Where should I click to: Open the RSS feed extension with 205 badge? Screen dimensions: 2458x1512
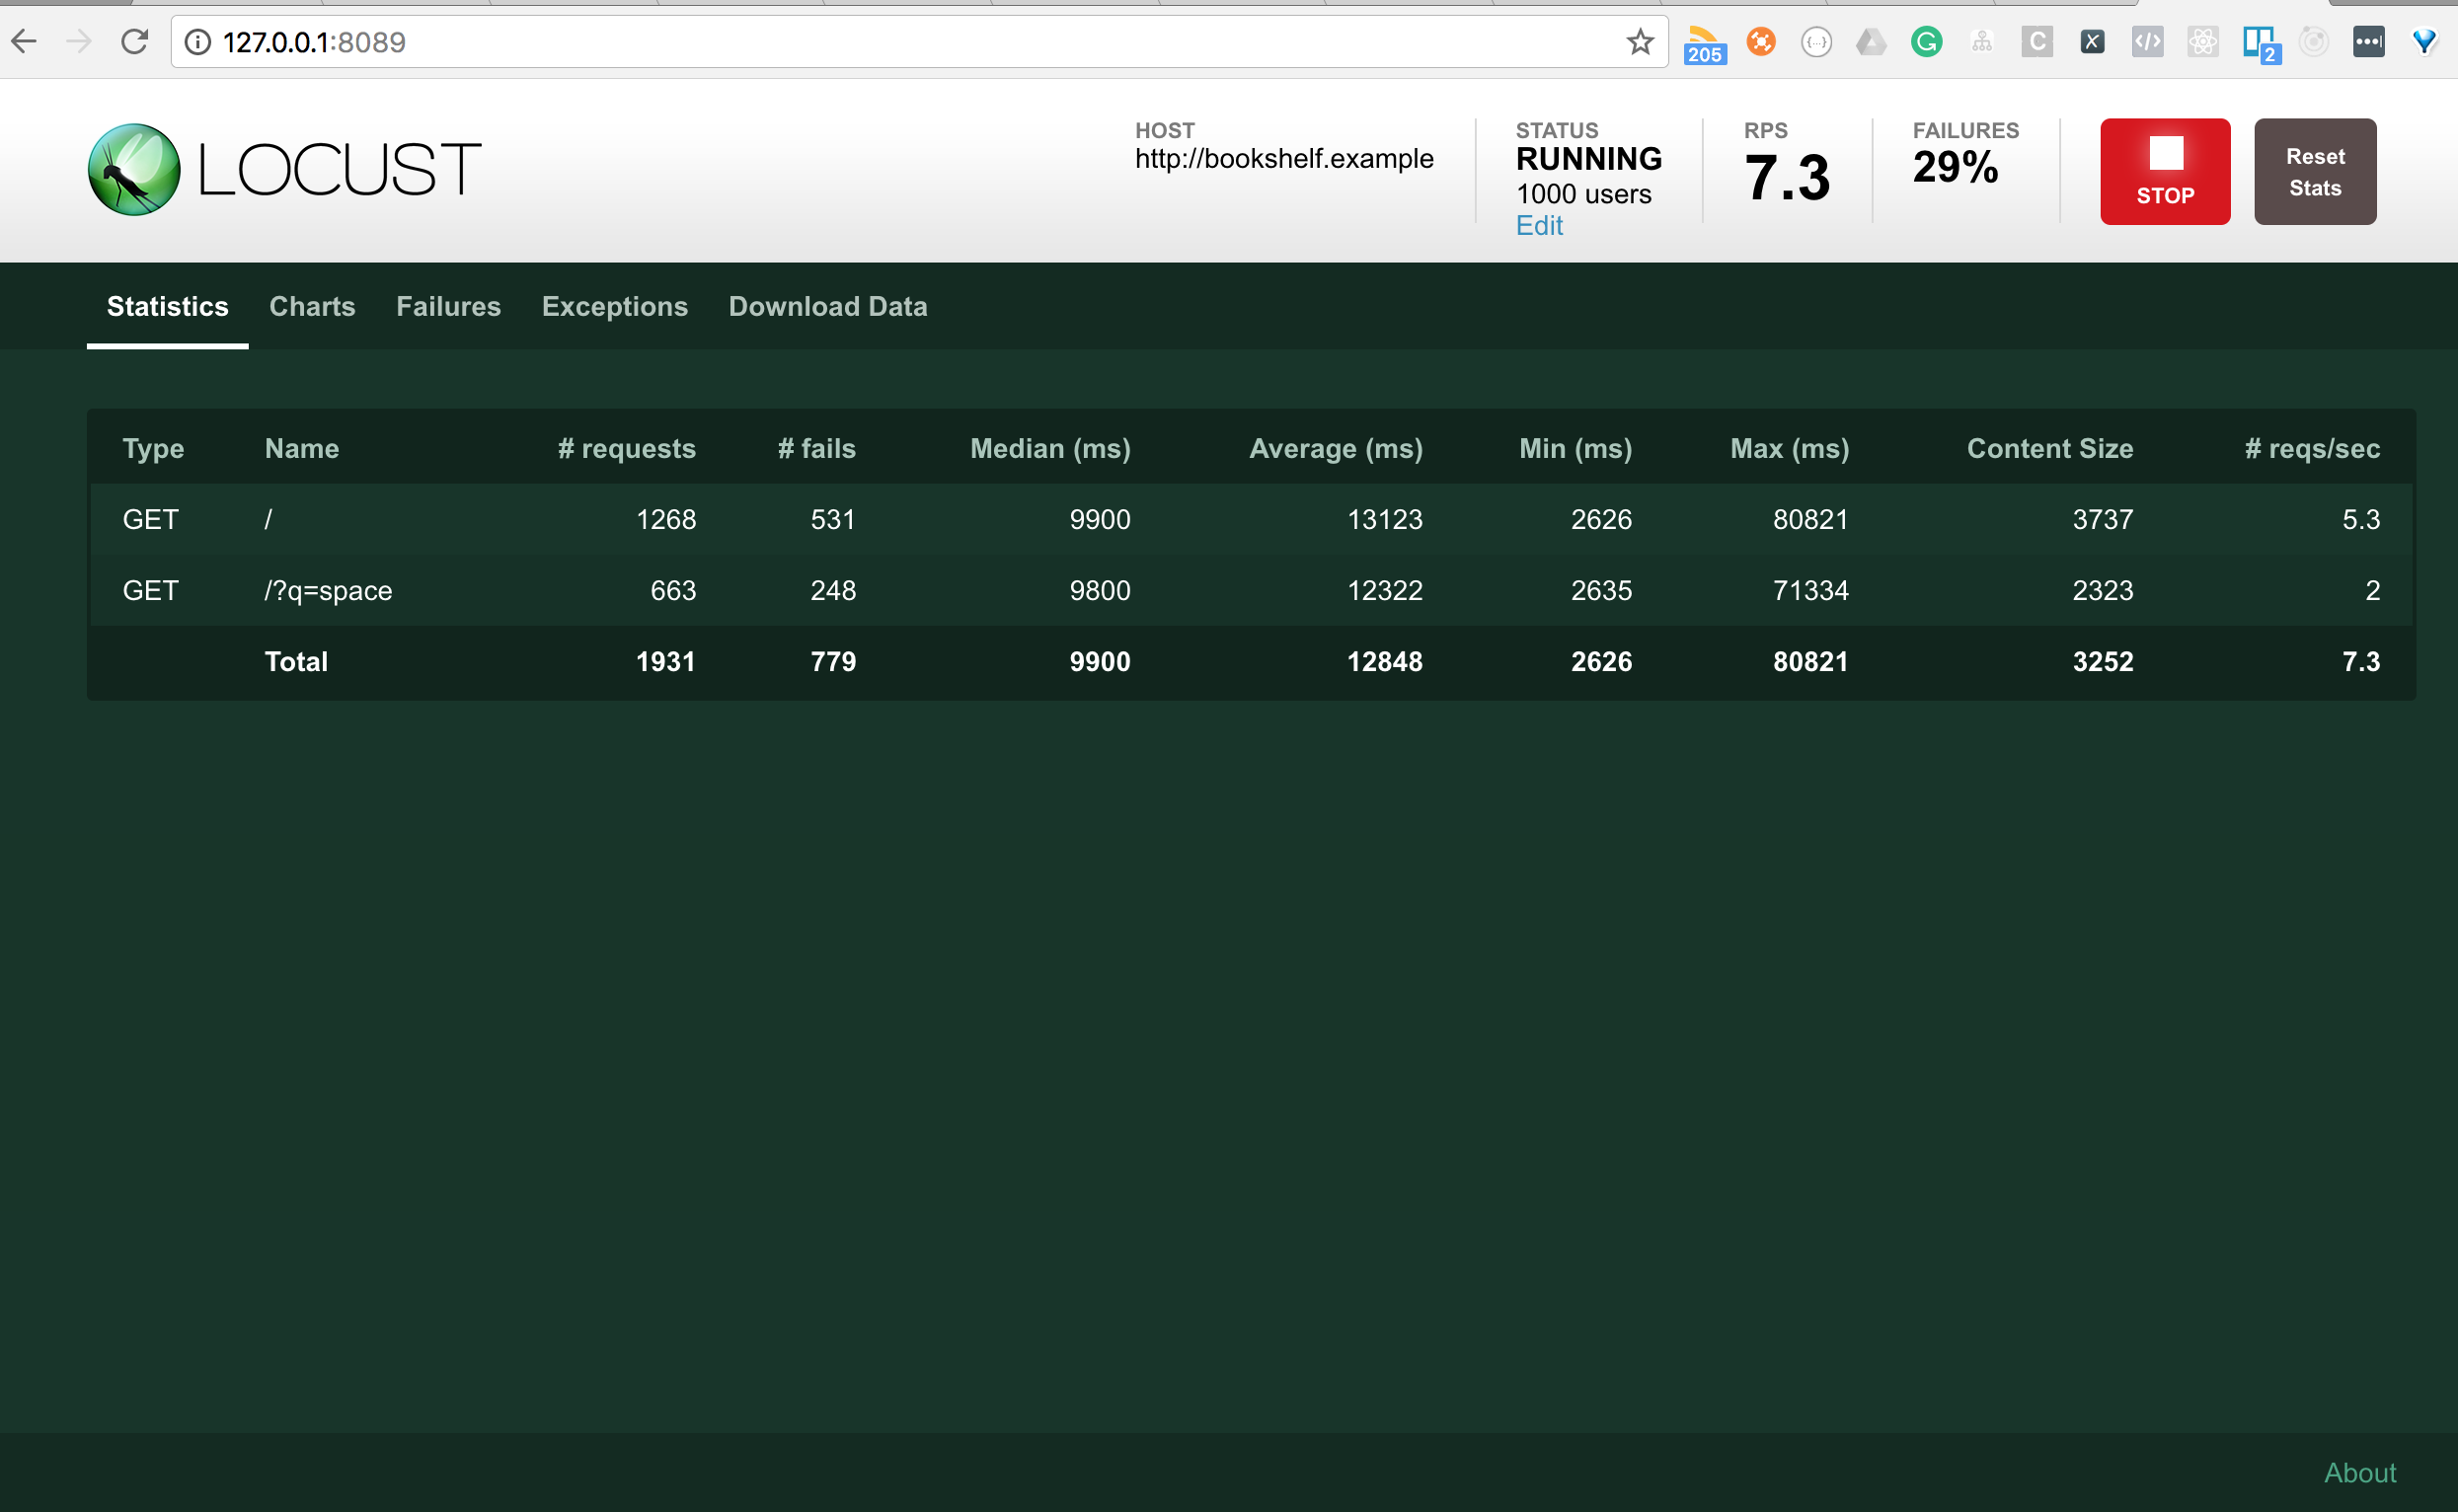coord(1704,43)
